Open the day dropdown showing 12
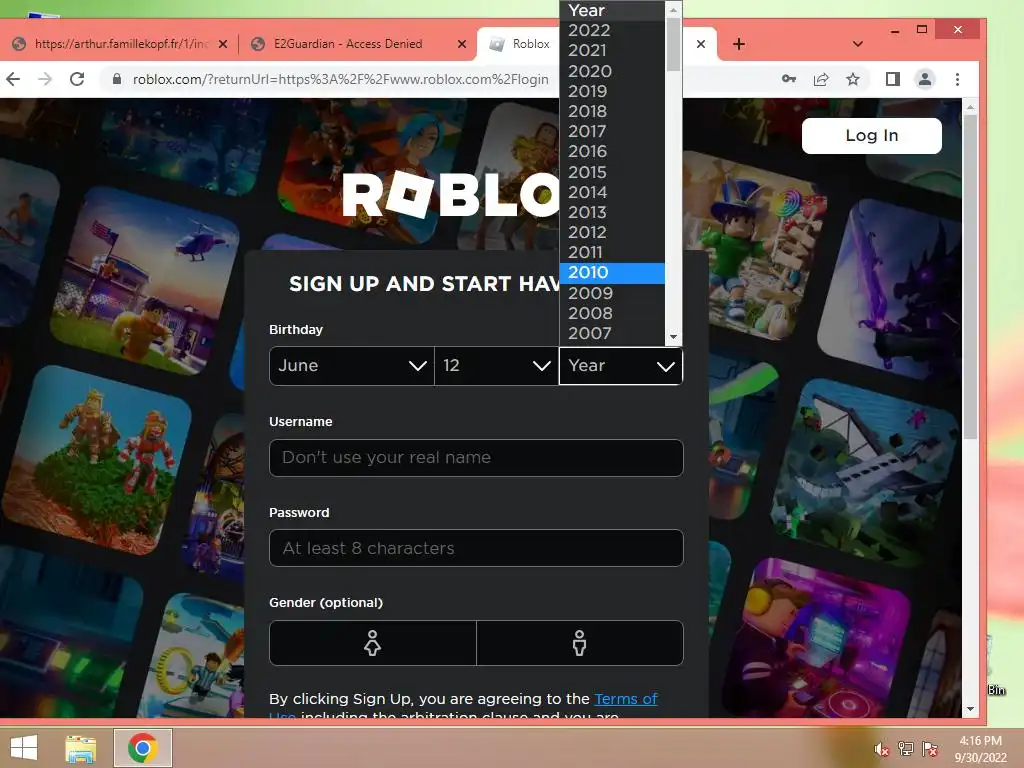 point(496,366)
